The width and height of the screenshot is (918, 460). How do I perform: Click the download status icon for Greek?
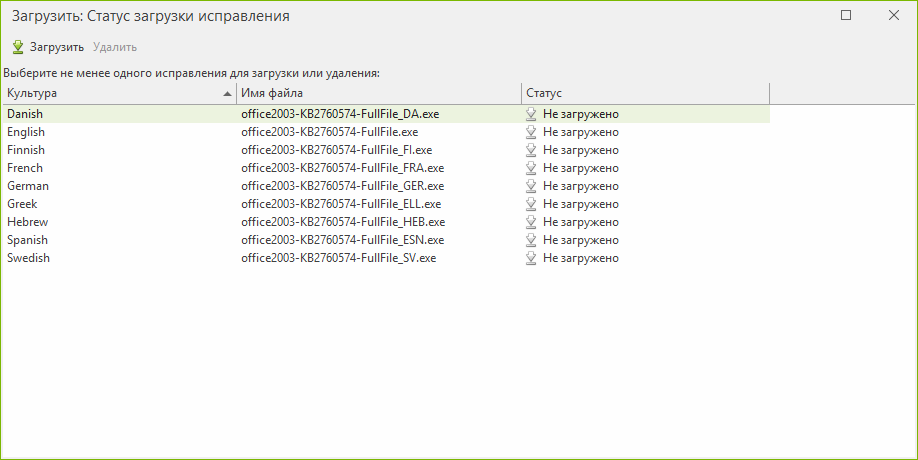(x=531, y=204)
